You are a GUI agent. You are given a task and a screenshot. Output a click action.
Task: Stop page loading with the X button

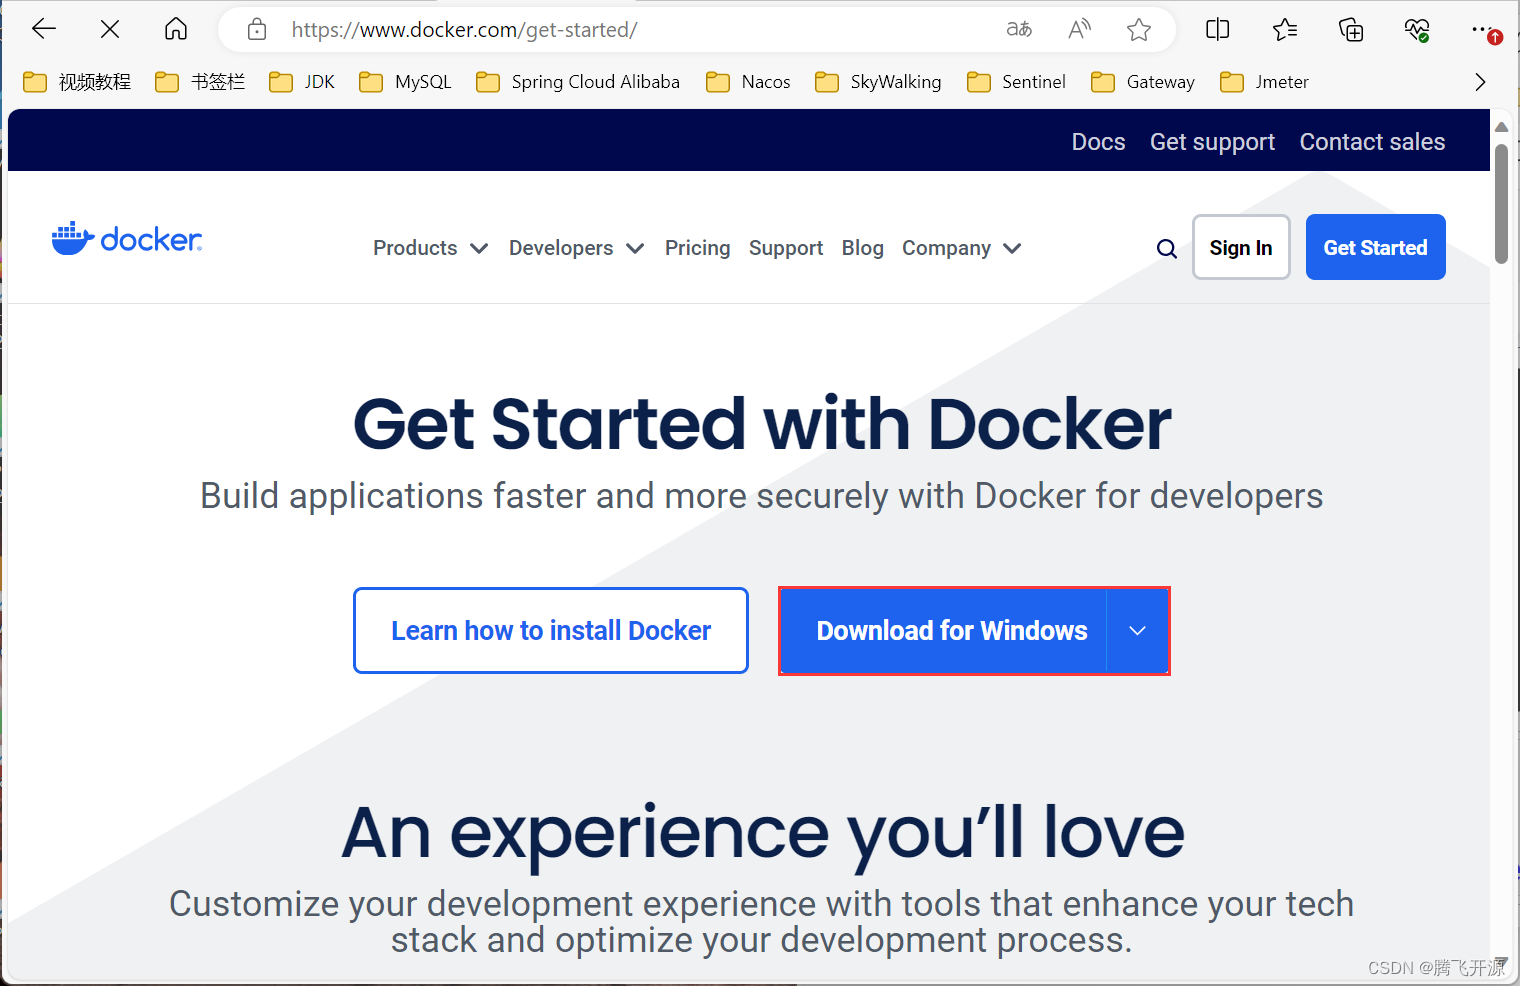pos(110,30)
